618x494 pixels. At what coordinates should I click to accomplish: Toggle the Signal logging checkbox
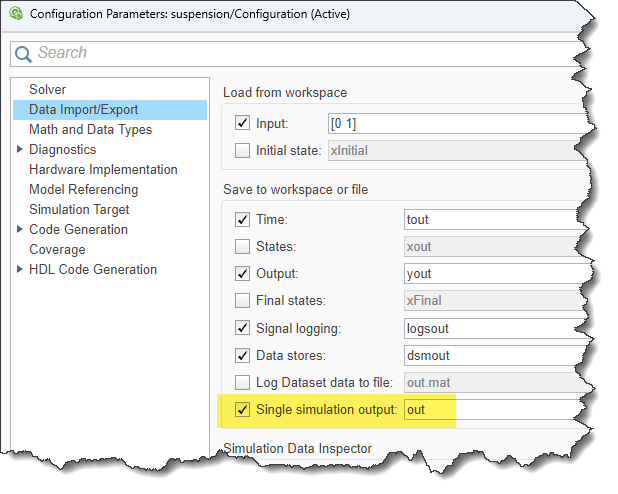pos(242,327)
